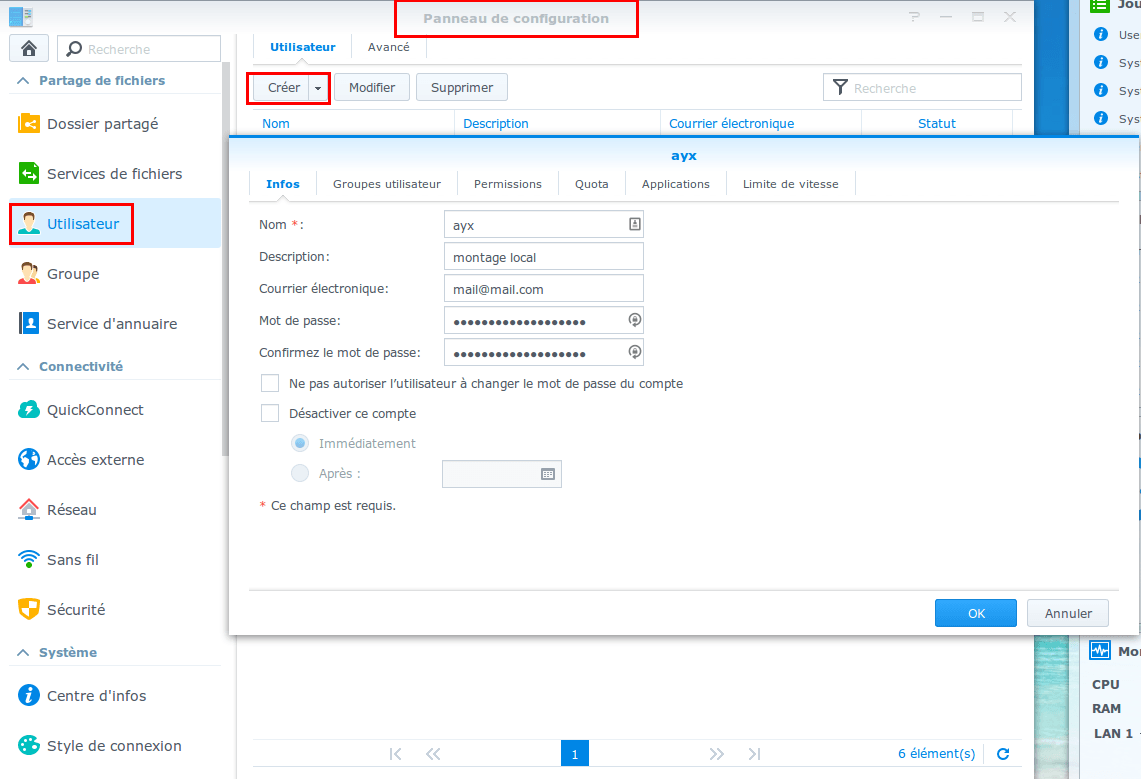Confirm with the OK button

976,613
